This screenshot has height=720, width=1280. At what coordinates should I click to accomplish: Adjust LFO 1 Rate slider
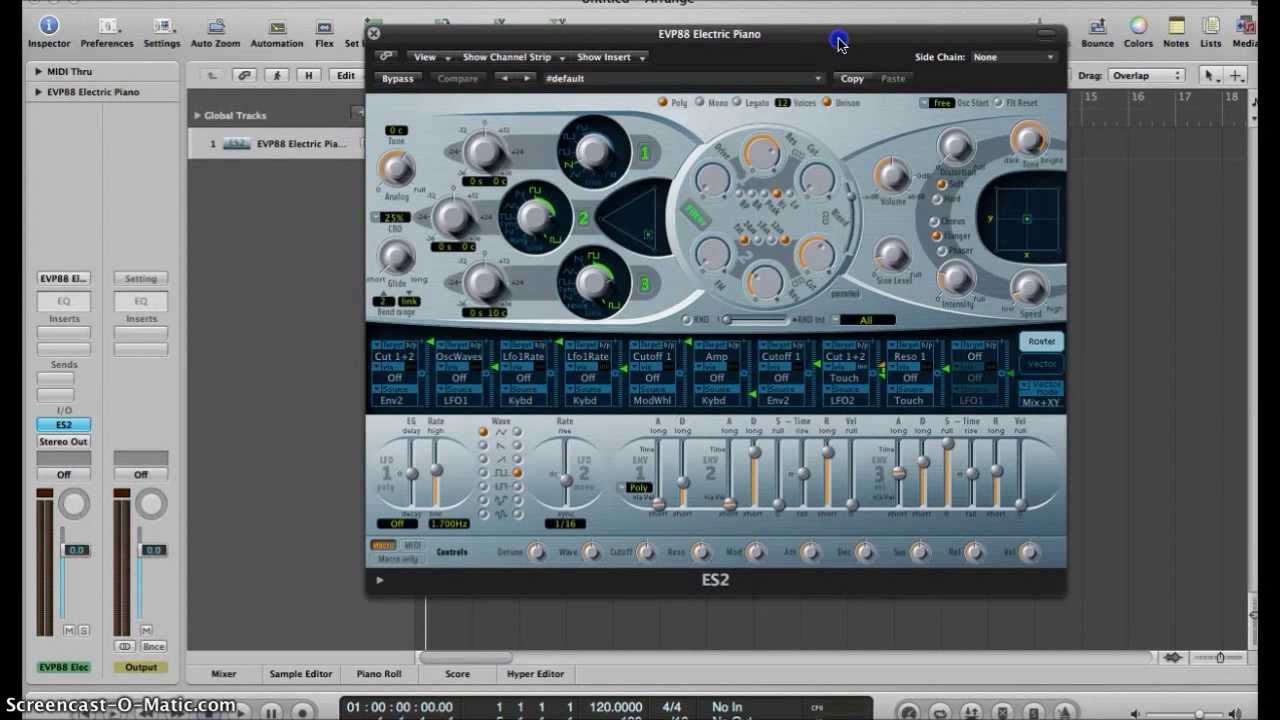point(436,472)
